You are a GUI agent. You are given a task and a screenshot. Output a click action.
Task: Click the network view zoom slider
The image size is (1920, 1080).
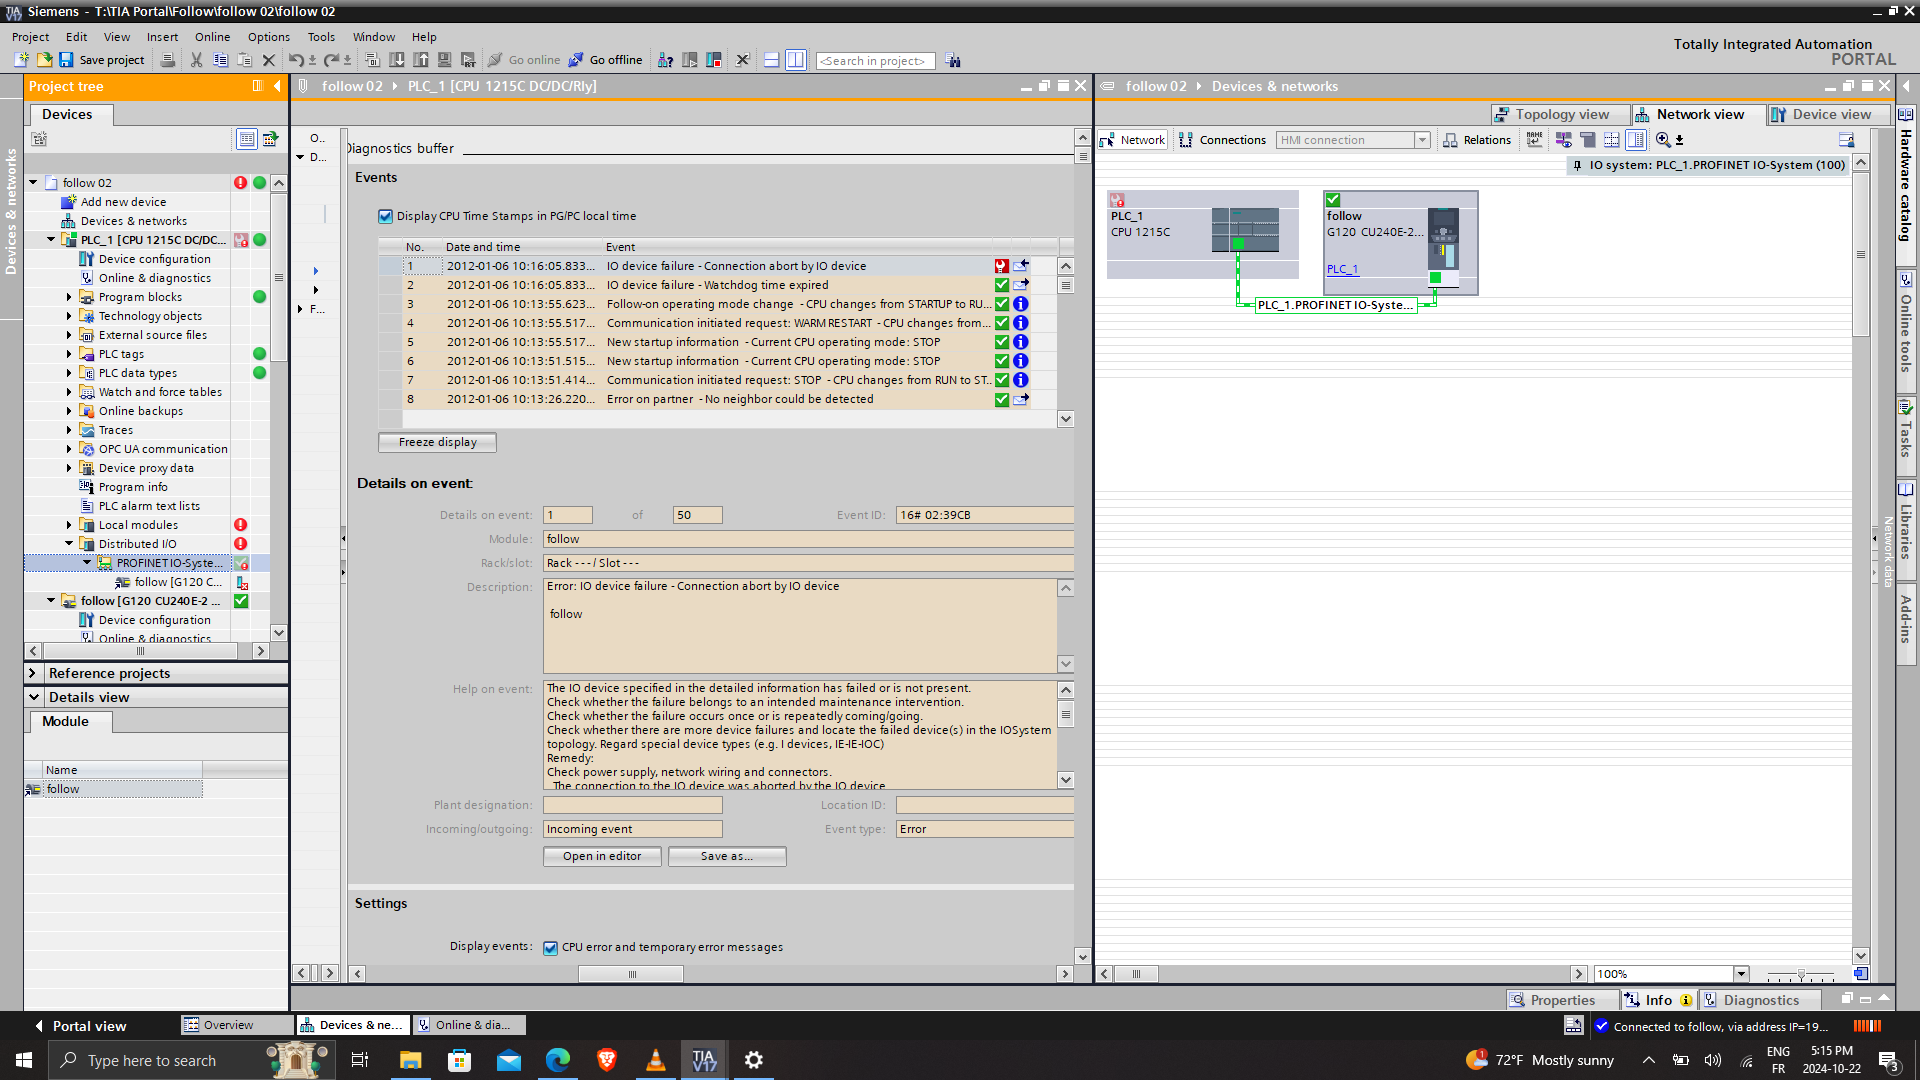click(1800, 974)
